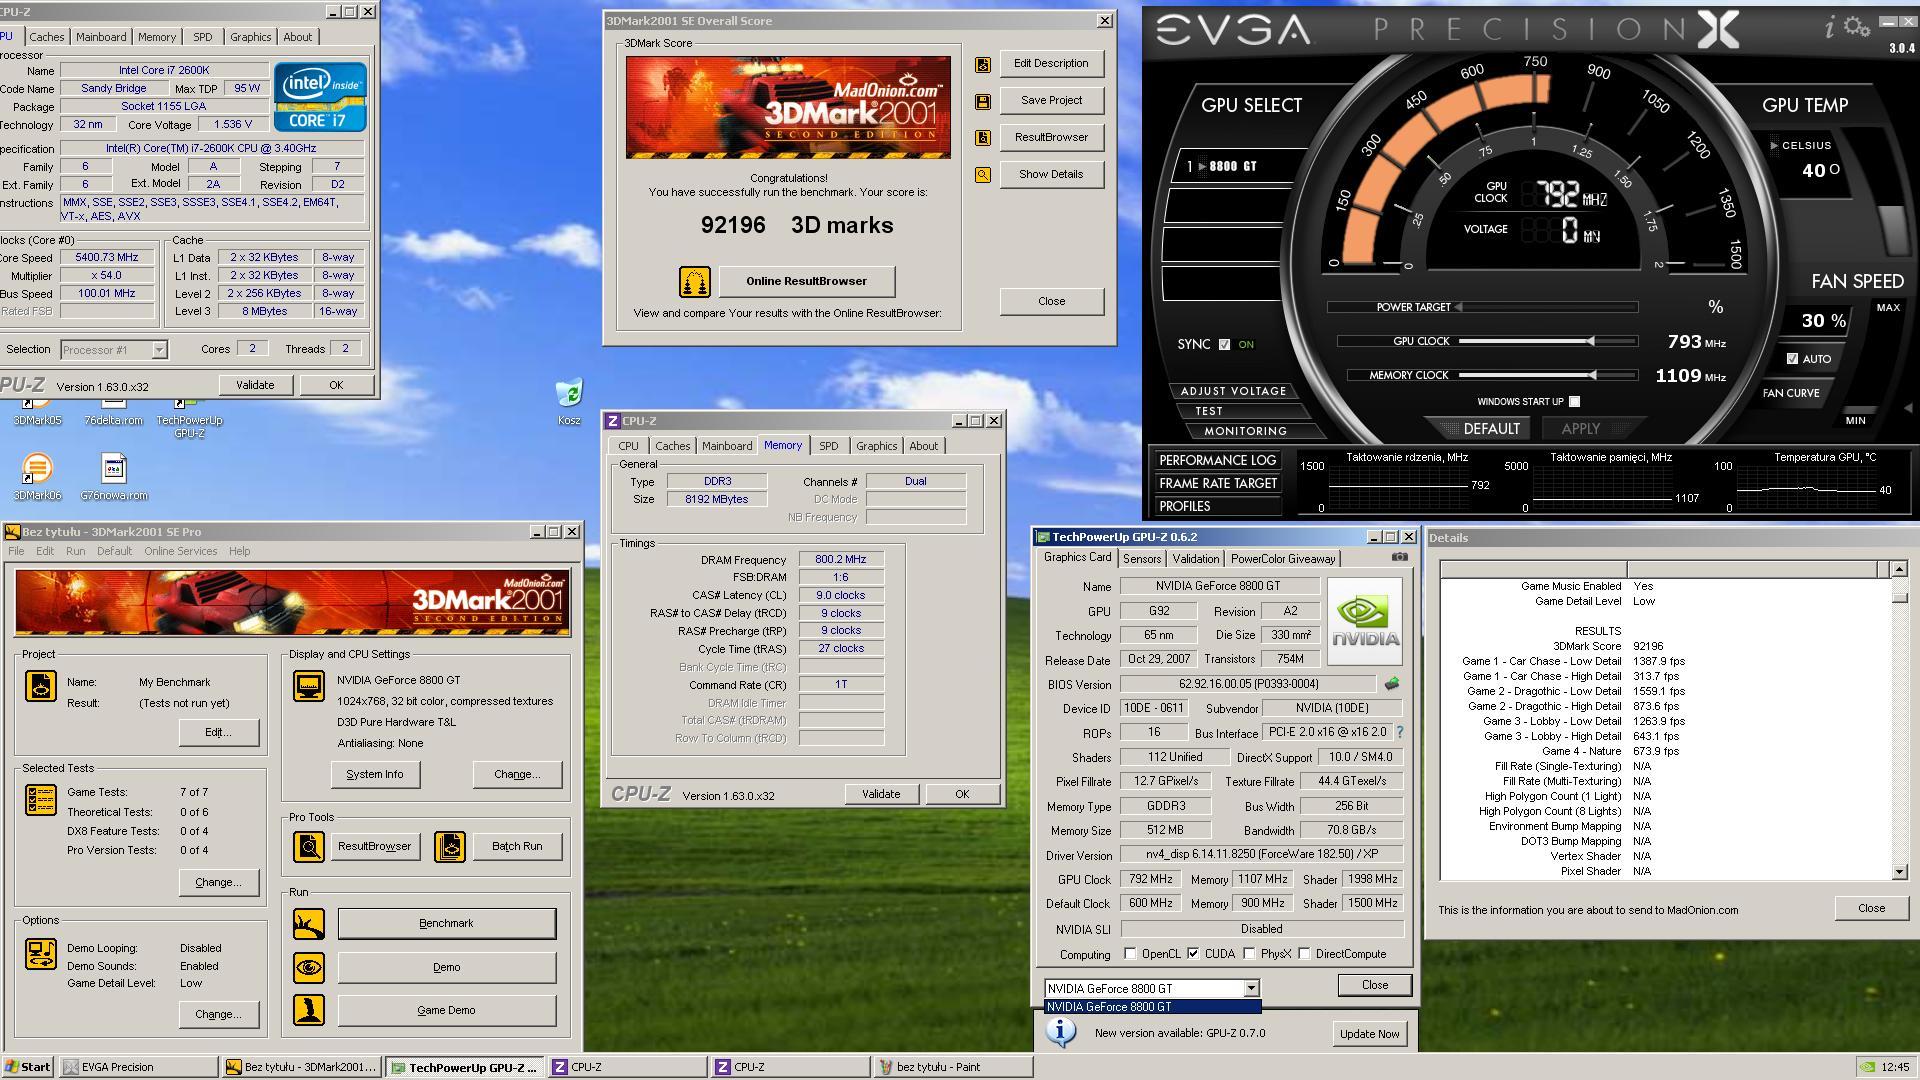Open the Online Services menu in 3DMark2001

pyautogui.click(x=180, y=551)
